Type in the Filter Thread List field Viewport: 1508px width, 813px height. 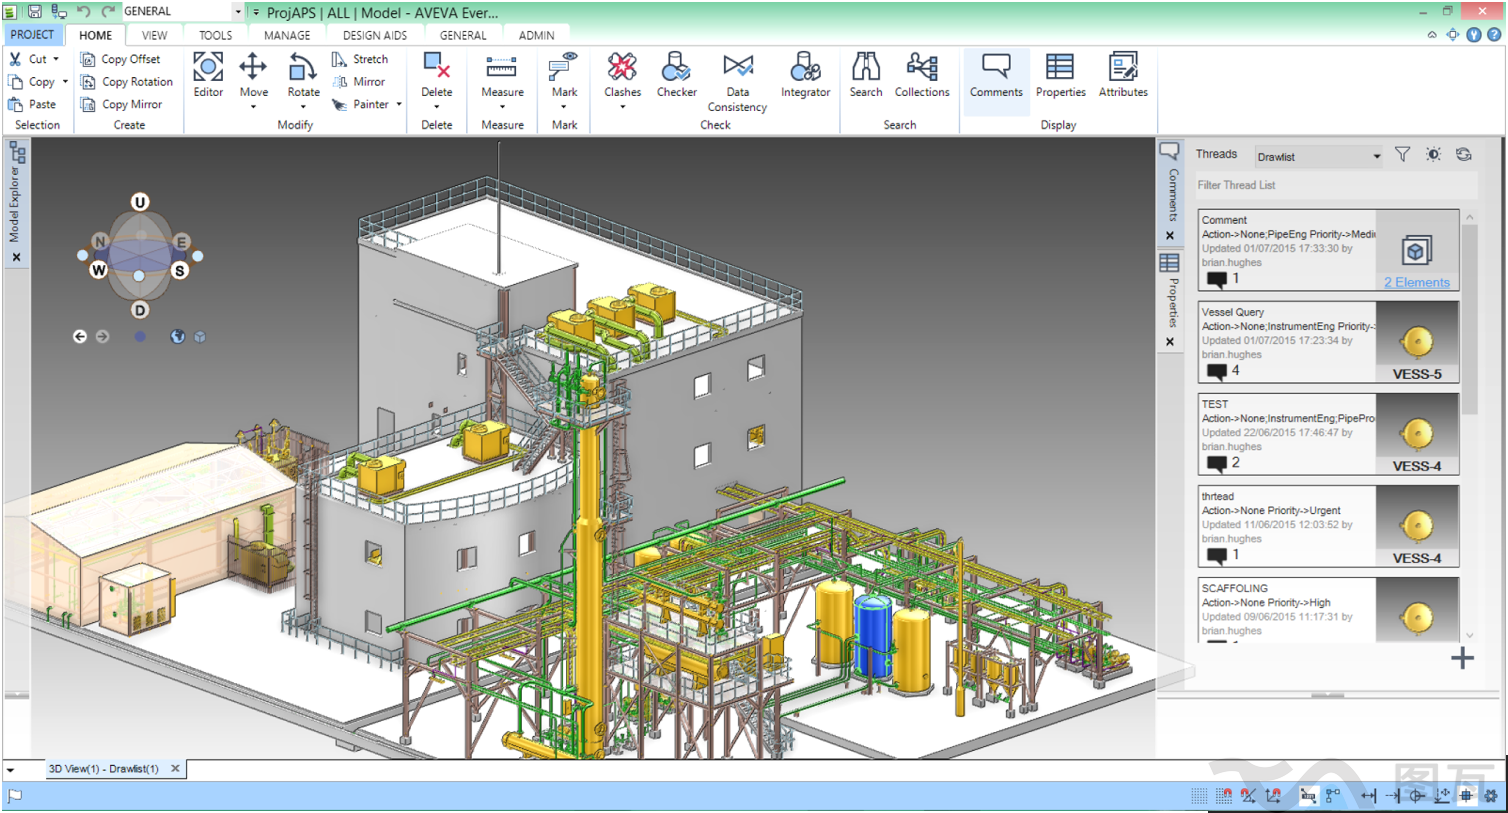point(1335,185)
